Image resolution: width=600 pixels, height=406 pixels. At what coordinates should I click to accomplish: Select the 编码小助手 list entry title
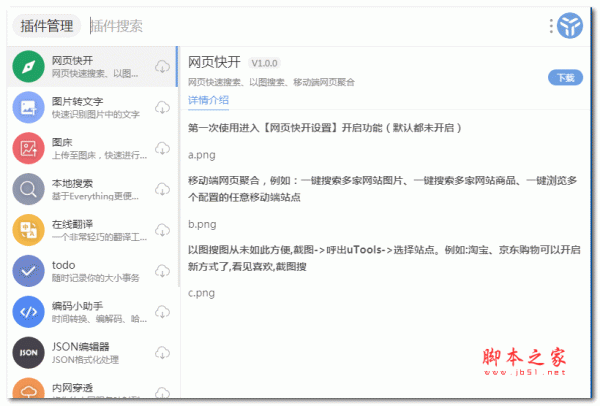(78, 306)
